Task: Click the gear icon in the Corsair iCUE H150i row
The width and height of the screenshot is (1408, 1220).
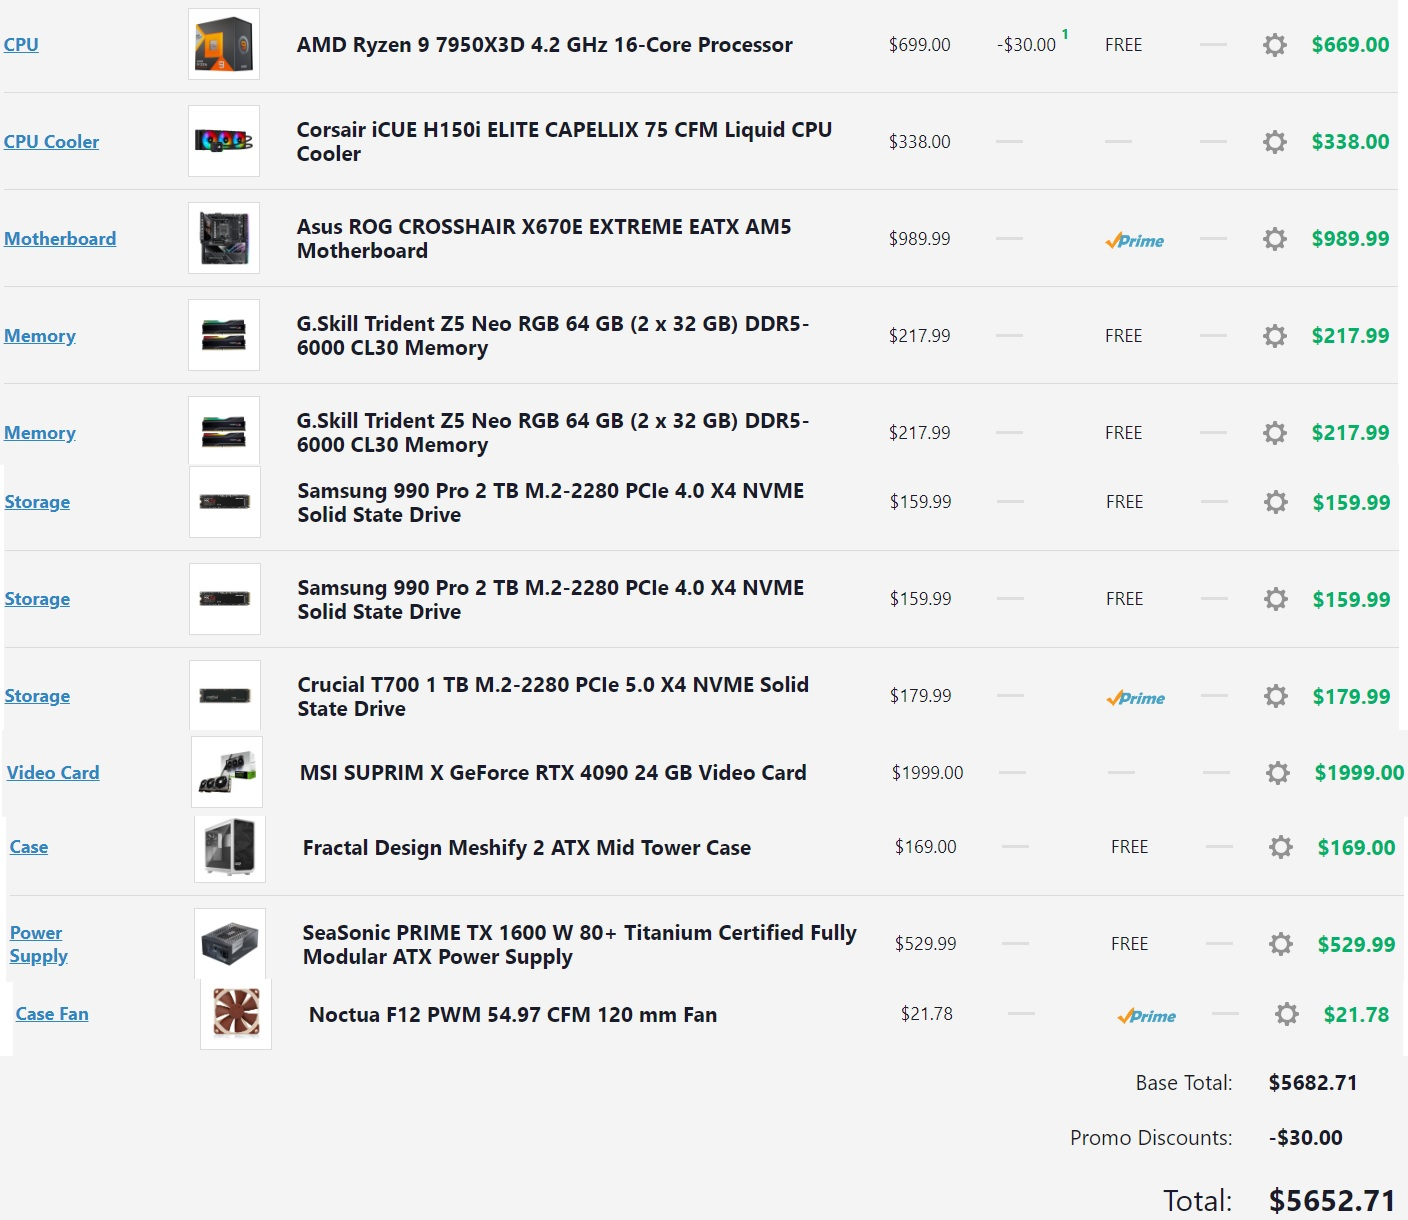Action: (x=1274, y=142)
